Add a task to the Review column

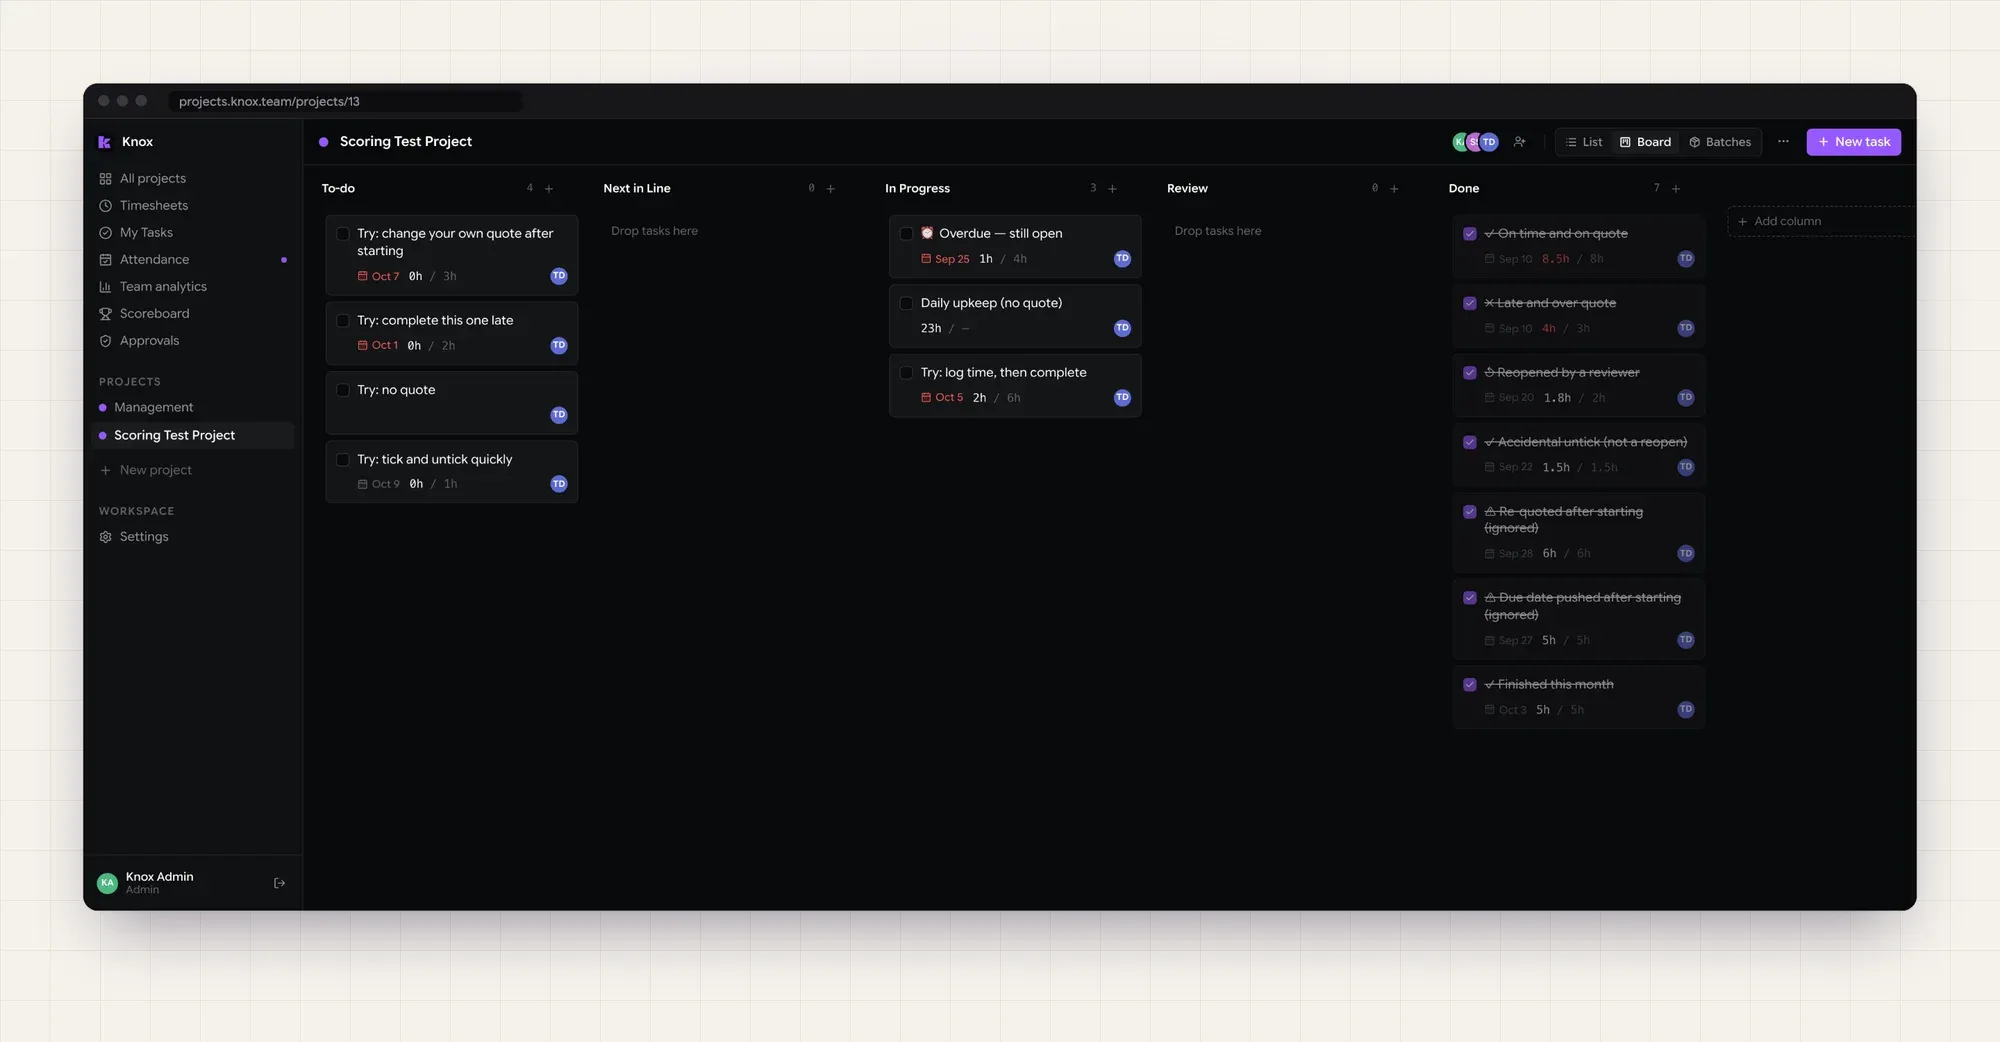tap(1395, 189)
